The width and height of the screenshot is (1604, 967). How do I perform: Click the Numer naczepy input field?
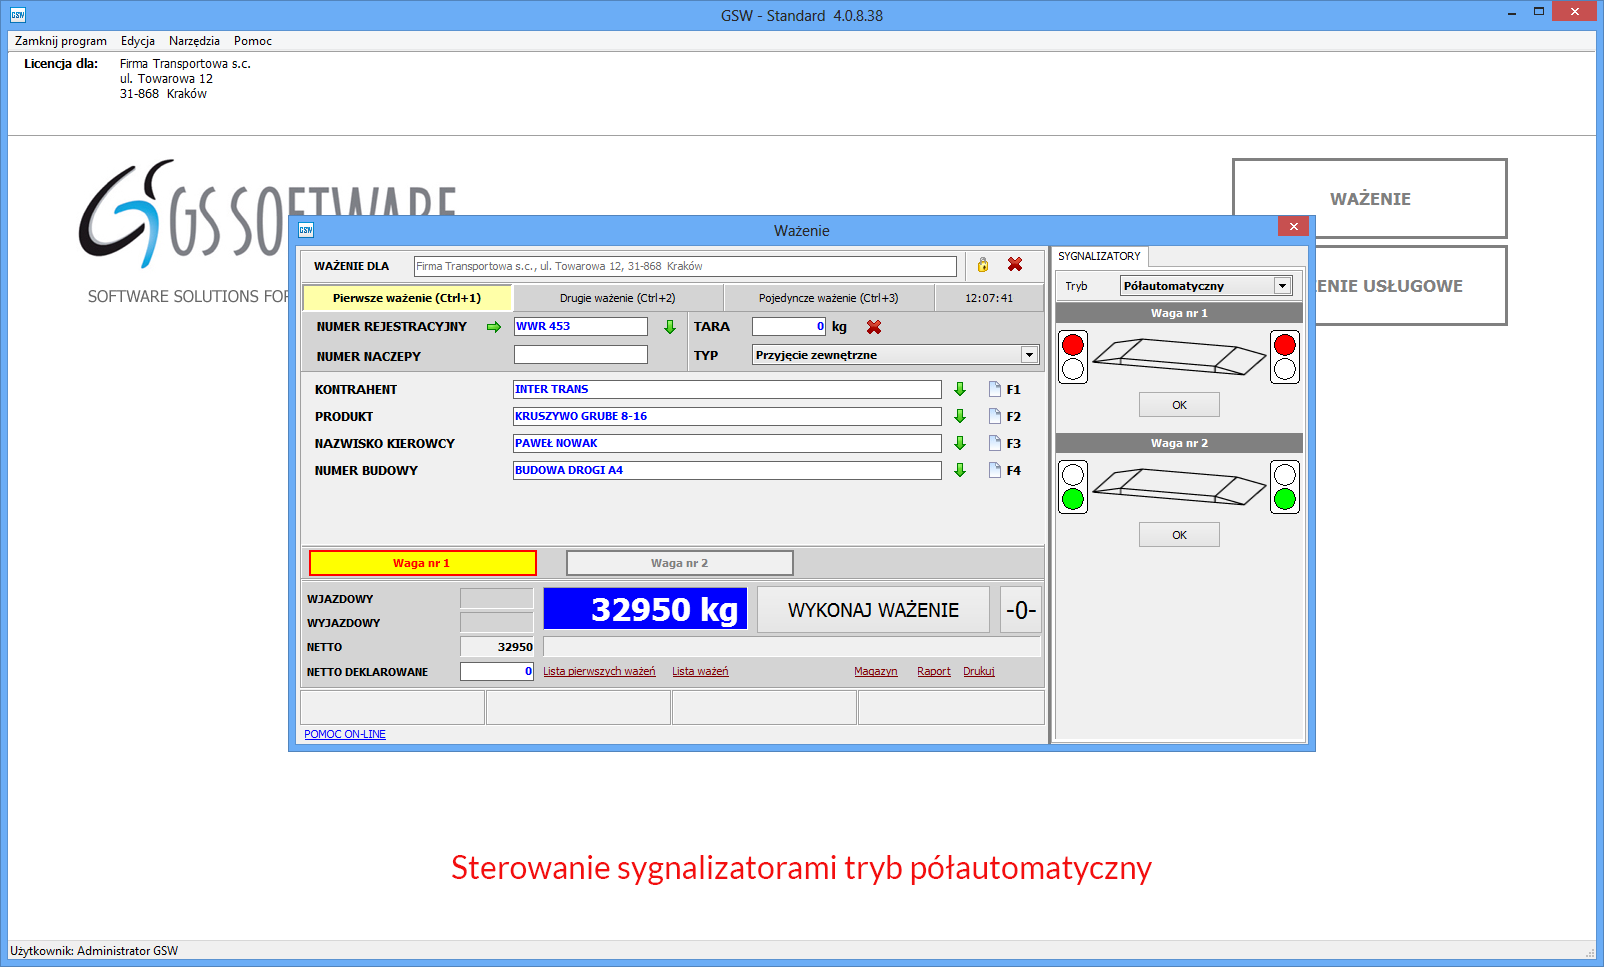[x=580, y=355]
